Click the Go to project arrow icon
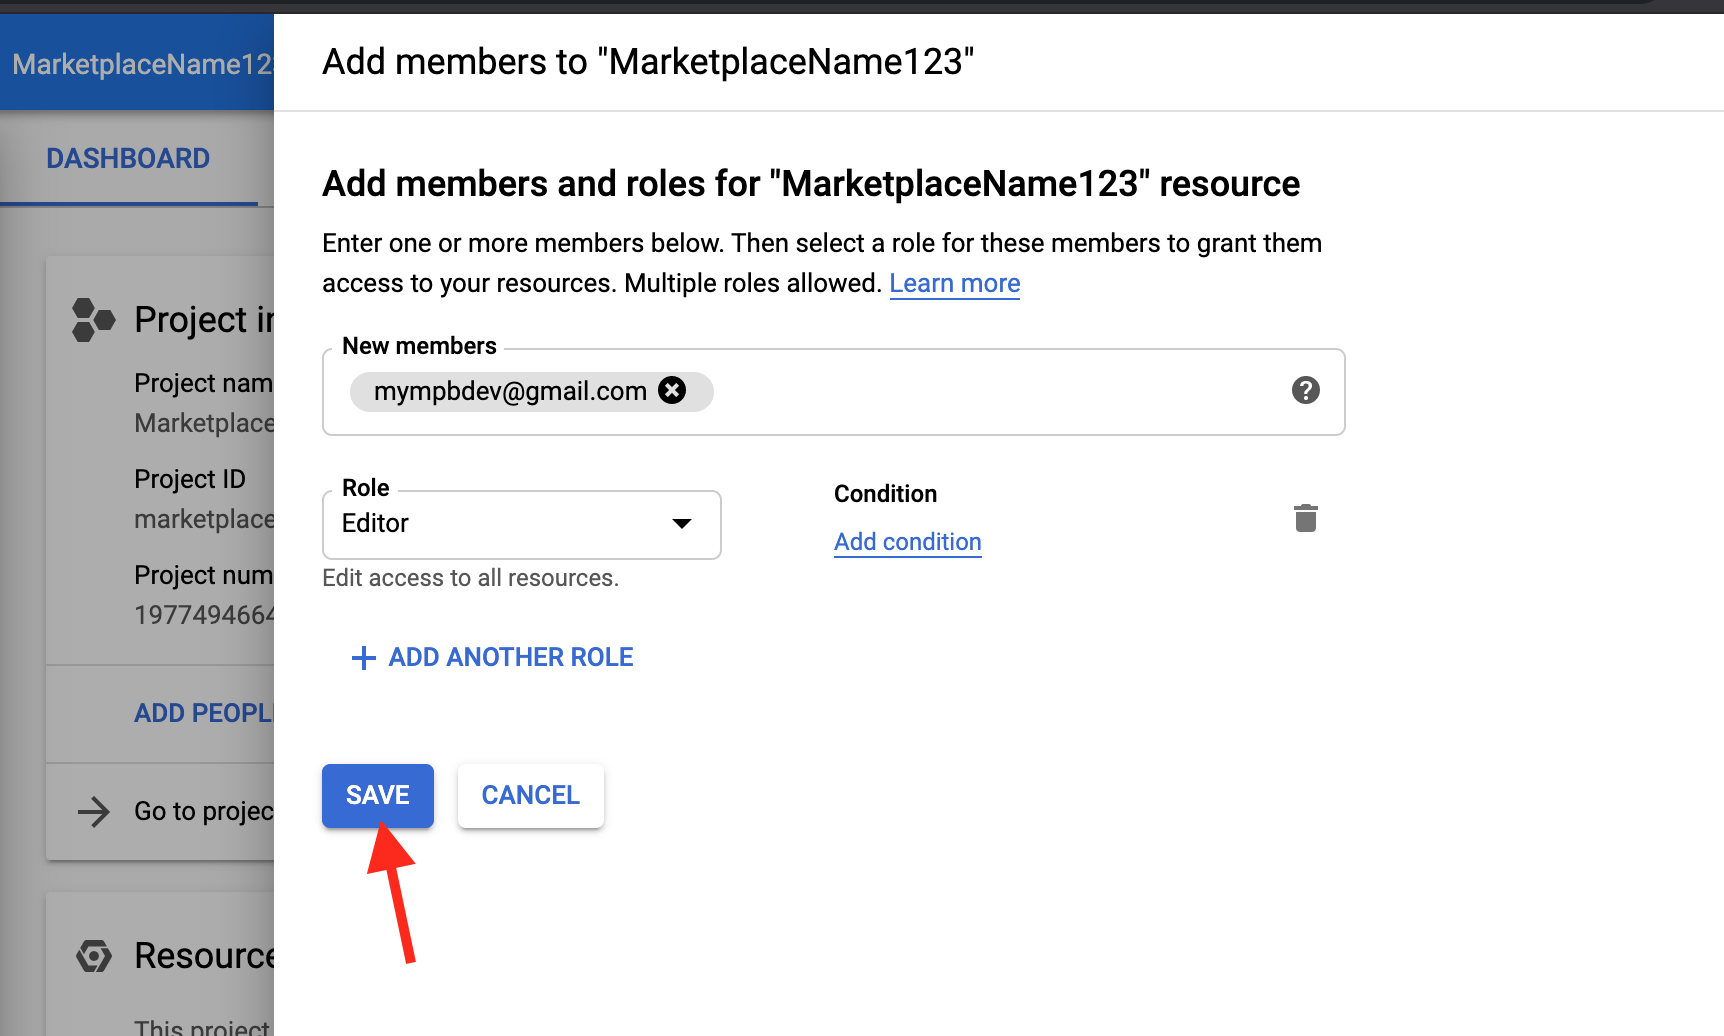The image size is (1724, 1036). pyautogui.click(x=94, y=811)
